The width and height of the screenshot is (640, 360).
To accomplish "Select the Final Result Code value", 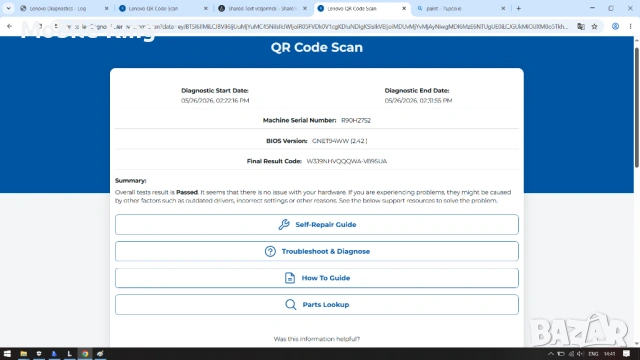I will coord(347,161).
